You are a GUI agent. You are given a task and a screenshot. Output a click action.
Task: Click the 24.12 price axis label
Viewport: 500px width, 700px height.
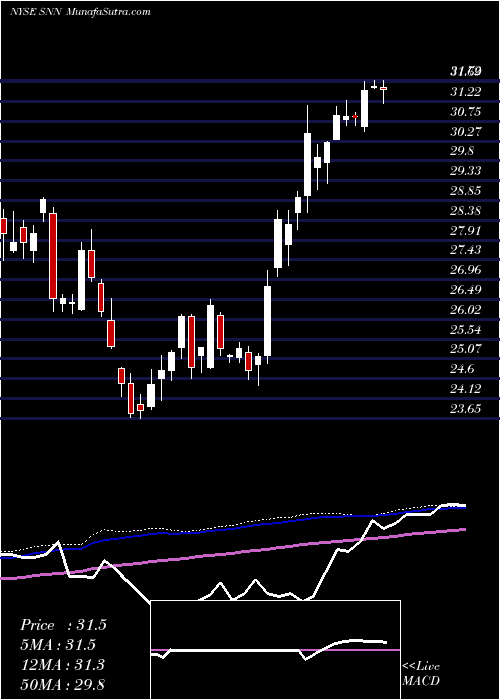466,388
